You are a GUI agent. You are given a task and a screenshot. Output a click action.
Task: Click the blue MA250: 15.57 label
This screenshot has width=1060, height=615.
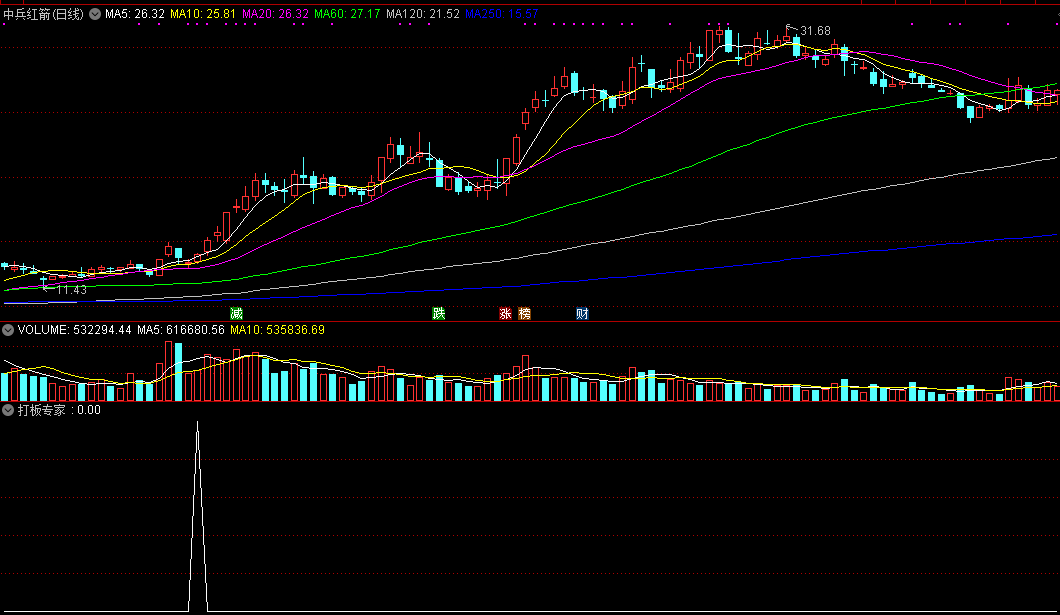tap(502, 14)
